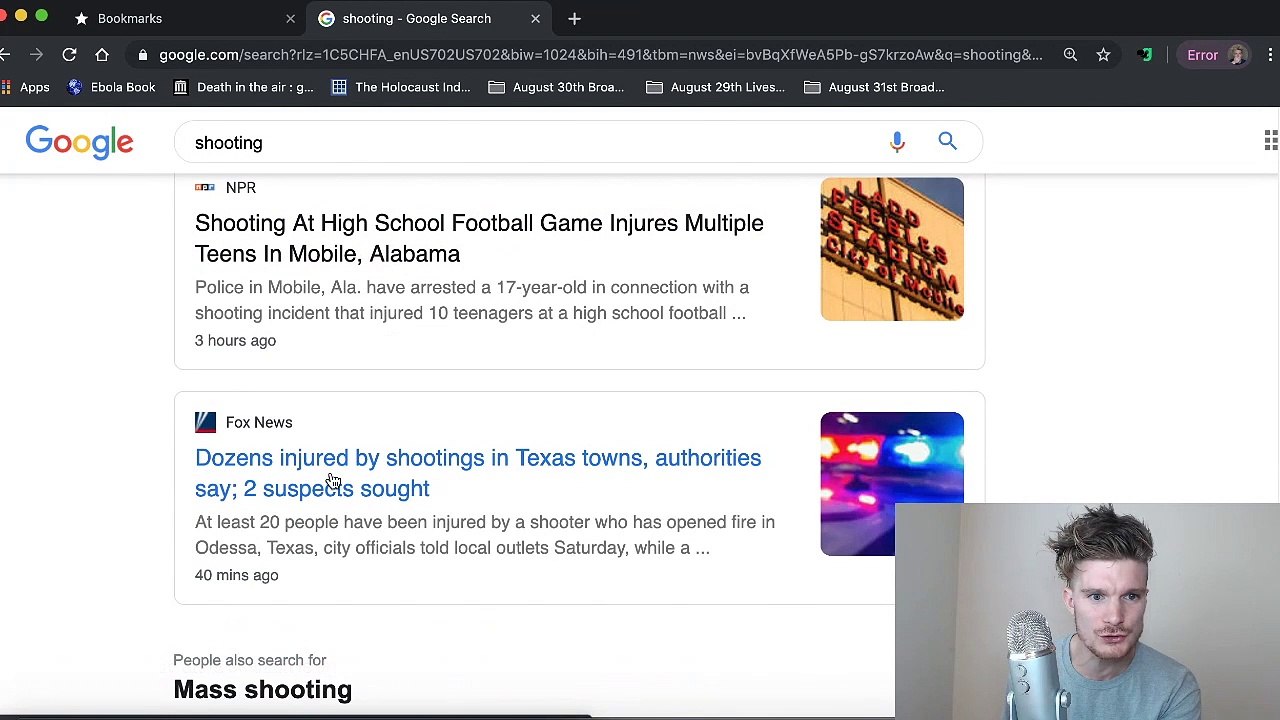Expand the August 30th Broa... bookmark folder
This screenshot has height=720, width=1280.
pyautogui.click(x=556, y=87)
